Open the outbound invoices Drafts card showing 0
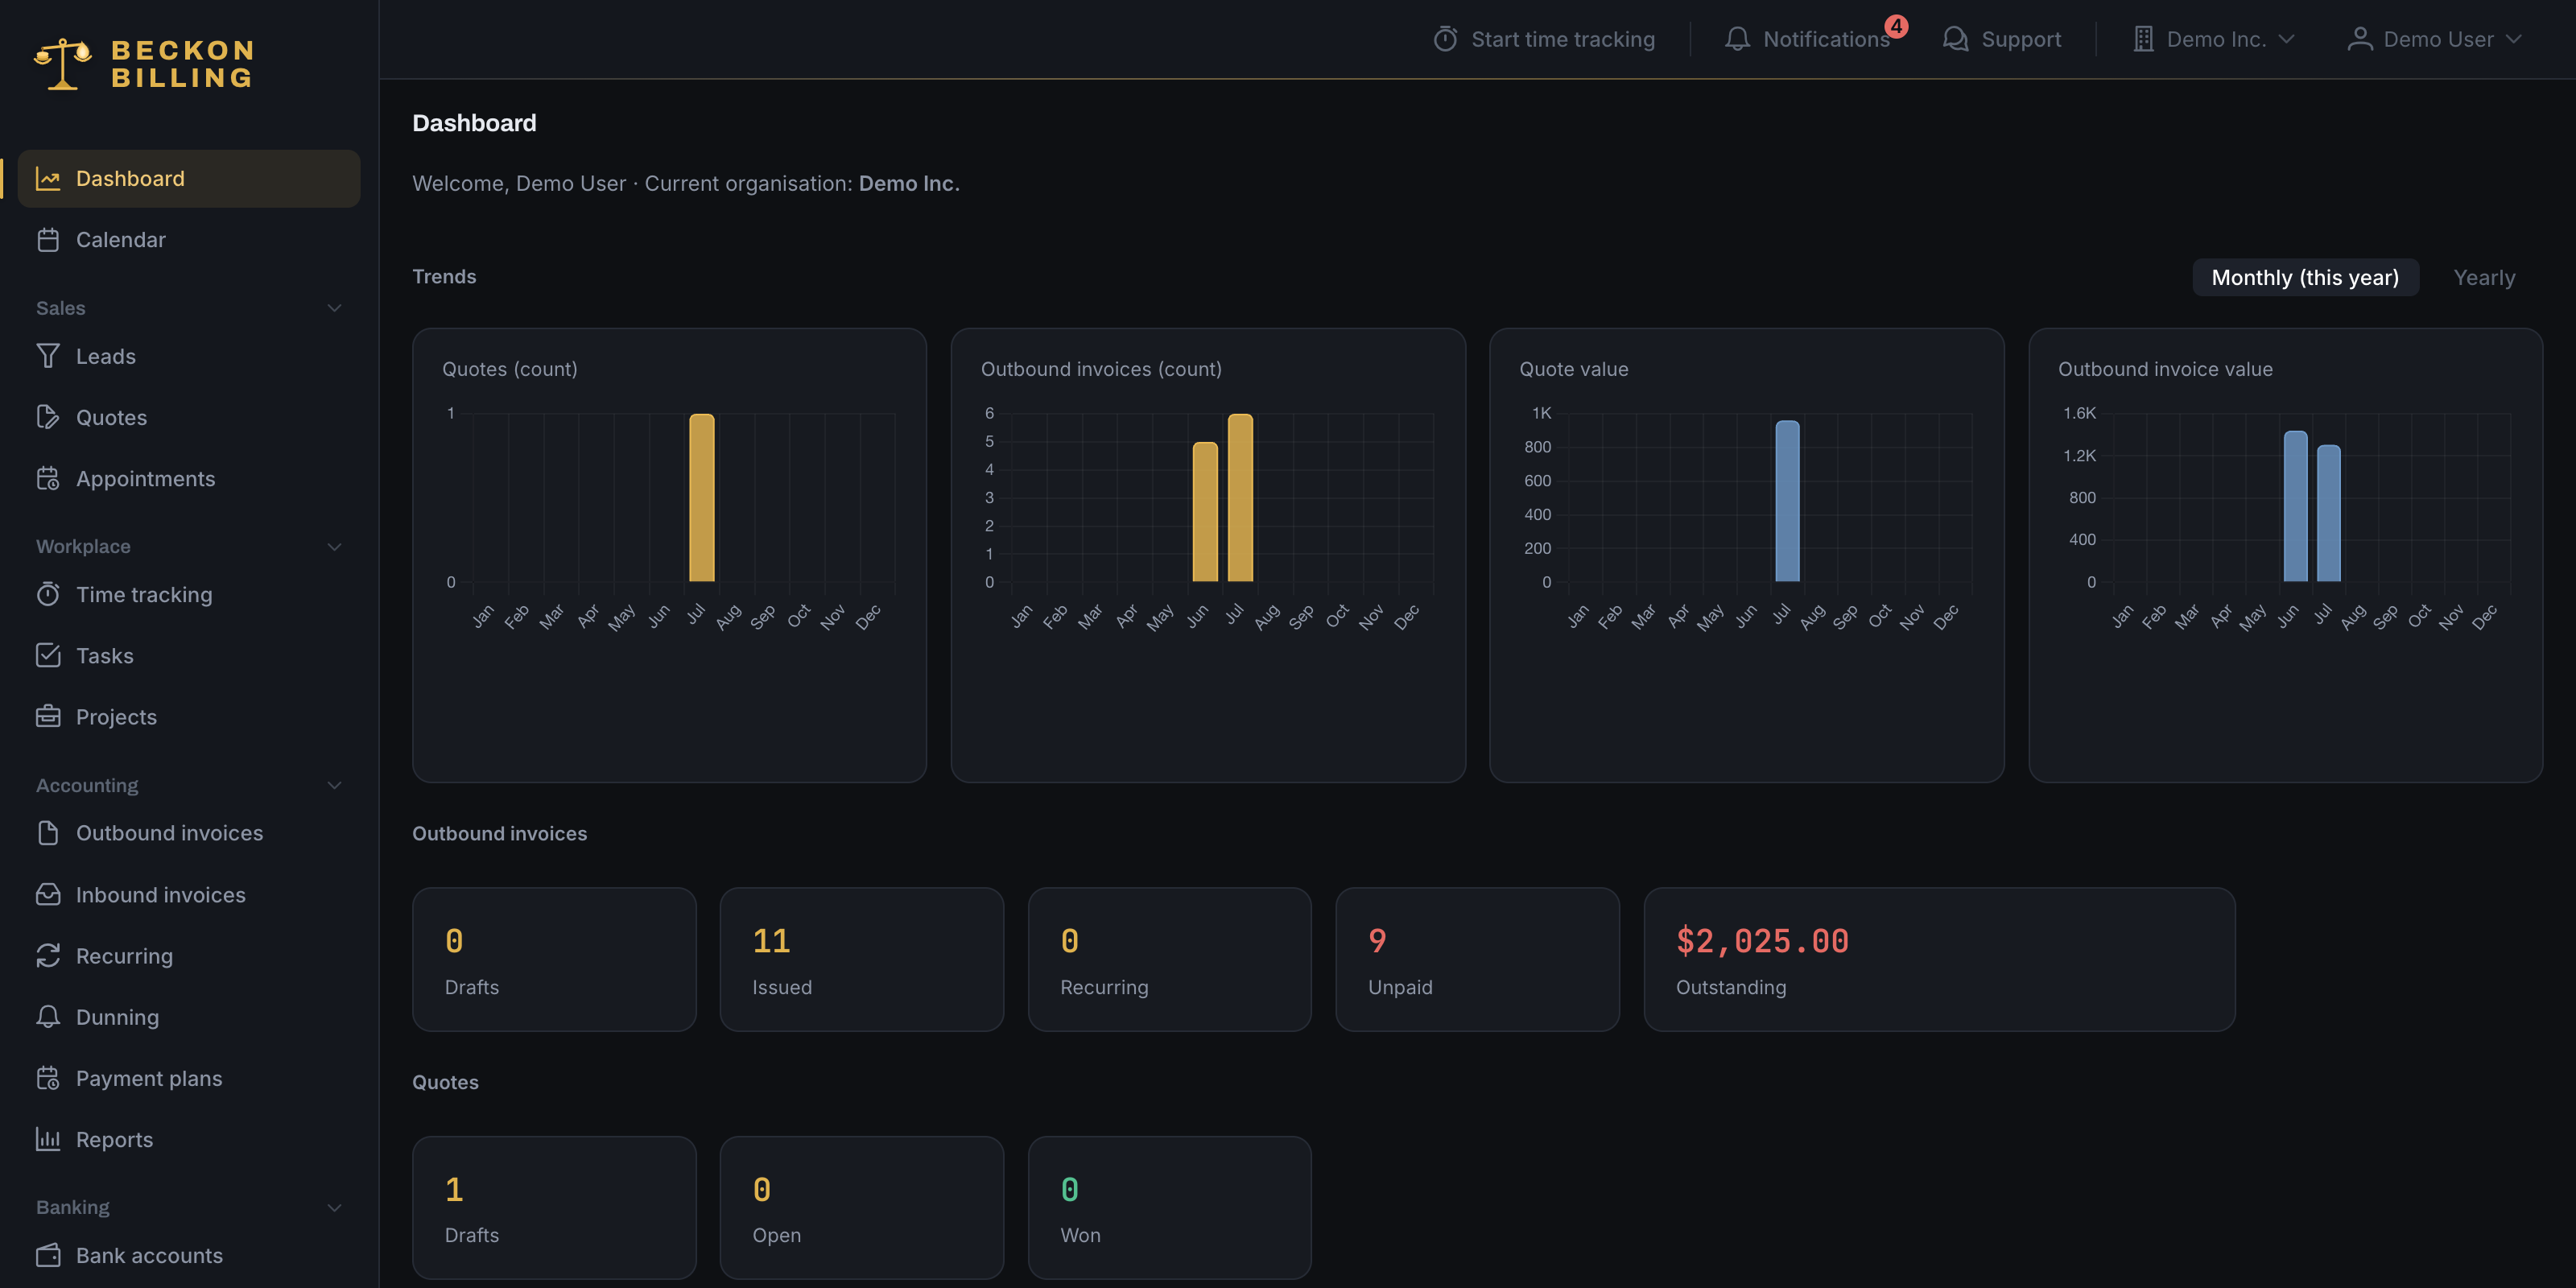Viewport: 2576px width, 1288px height. (554, 960)
